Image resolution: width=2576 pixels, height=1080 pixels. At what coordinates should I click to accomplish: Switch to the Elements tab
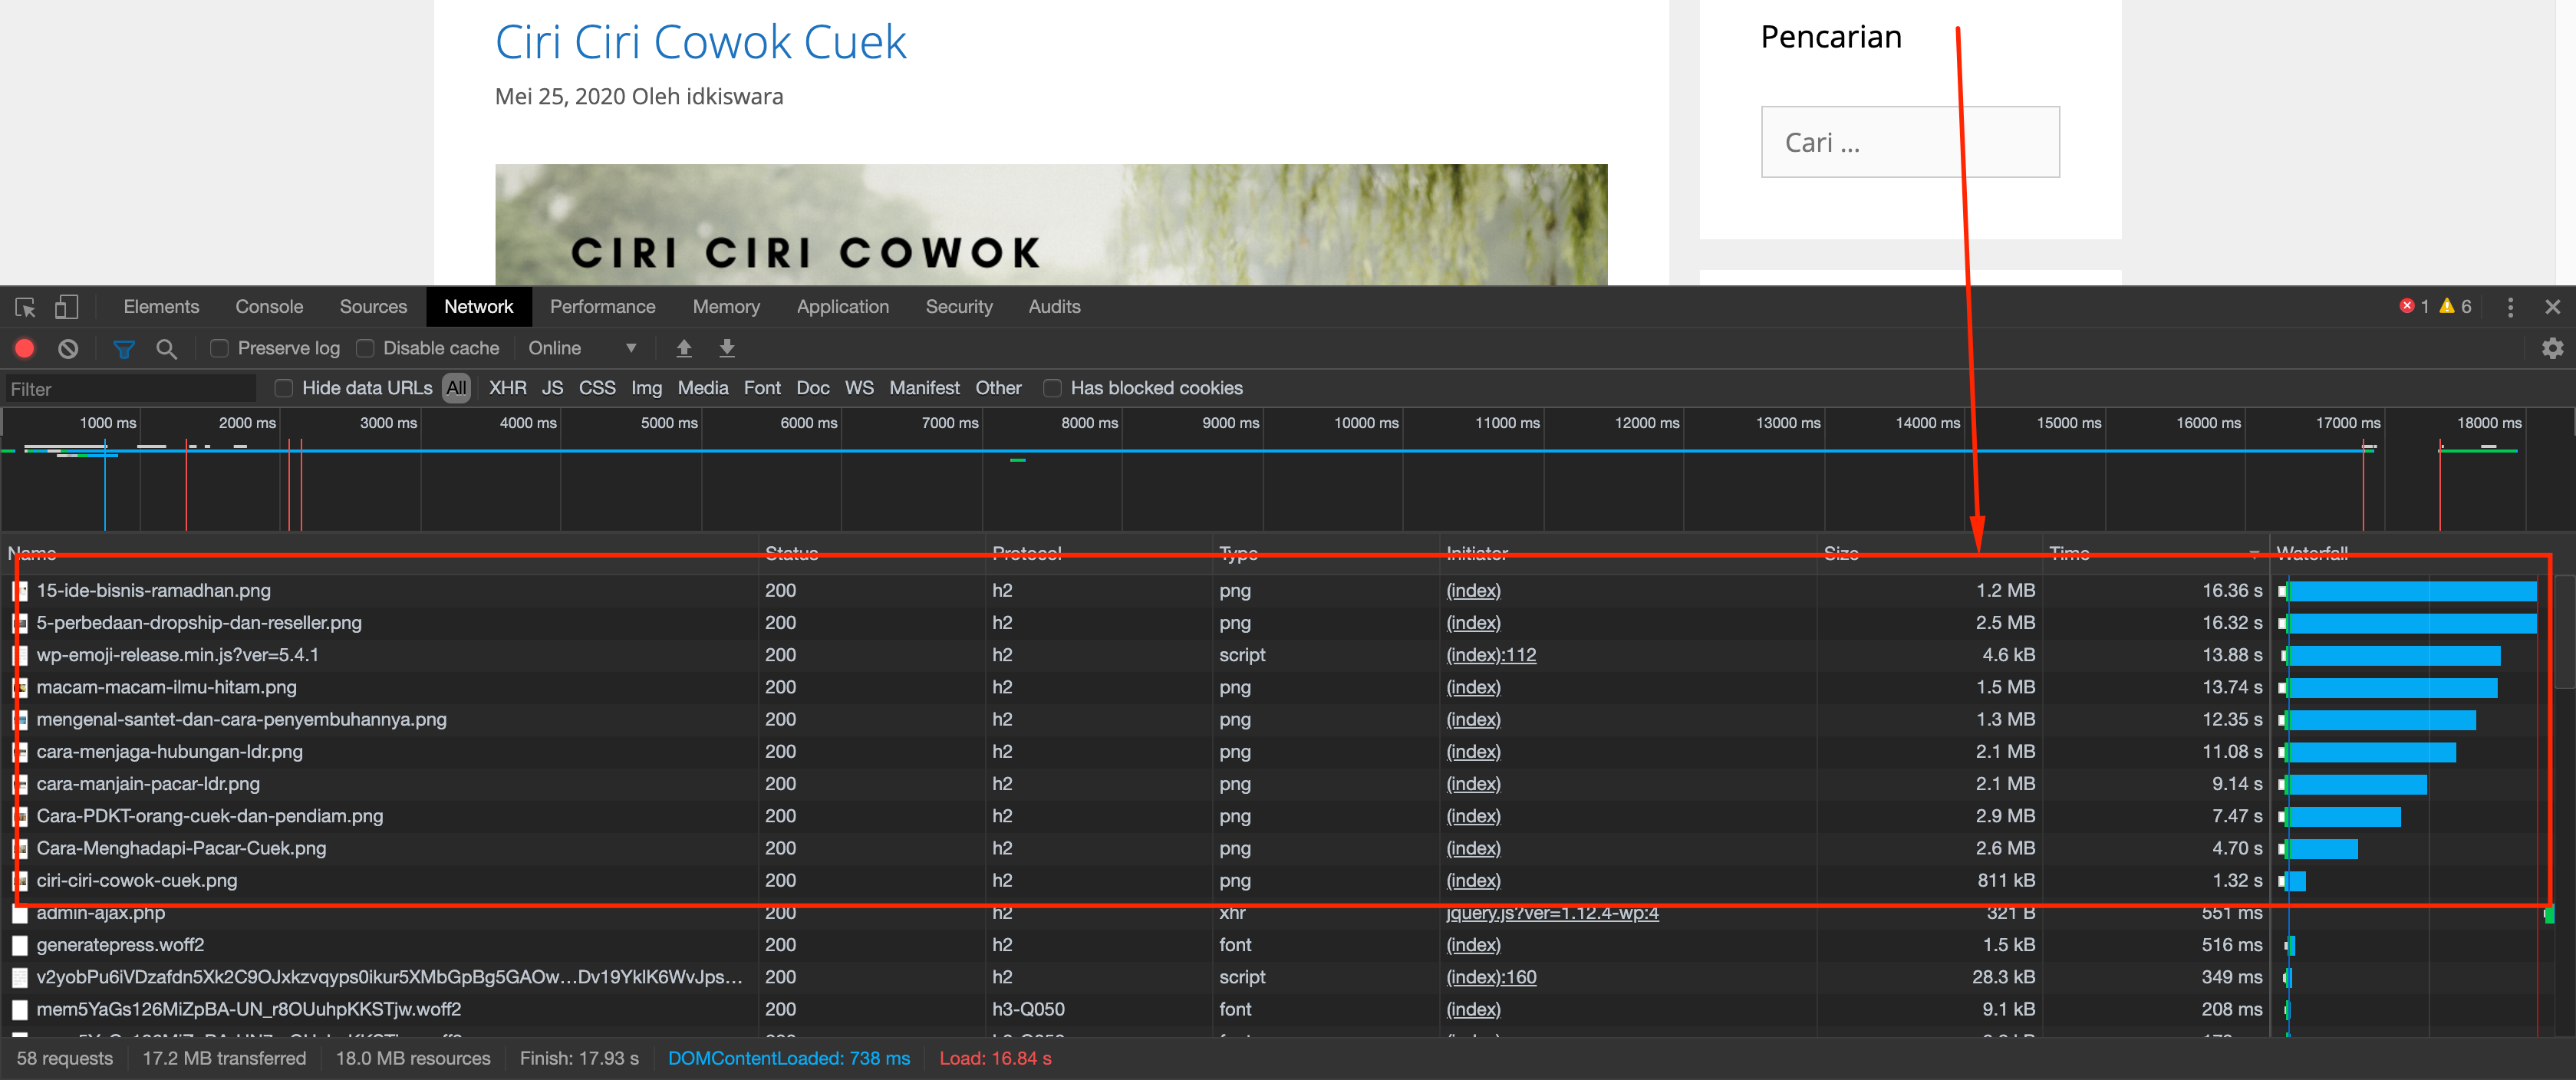point(161,307)
